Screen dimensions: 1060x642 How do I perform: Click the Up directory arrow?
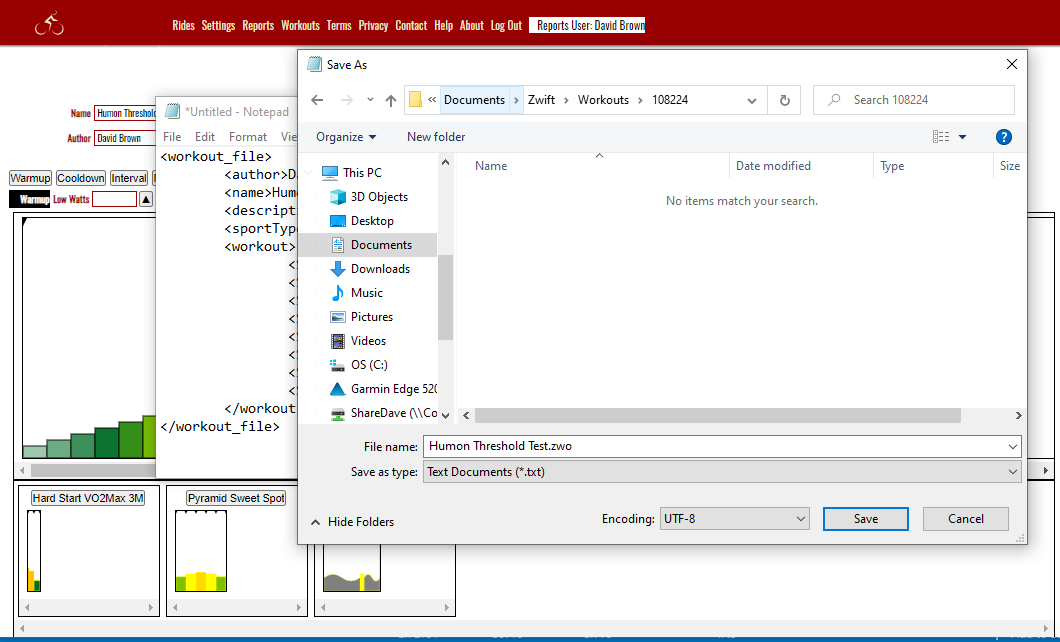[x=391, y=100]
